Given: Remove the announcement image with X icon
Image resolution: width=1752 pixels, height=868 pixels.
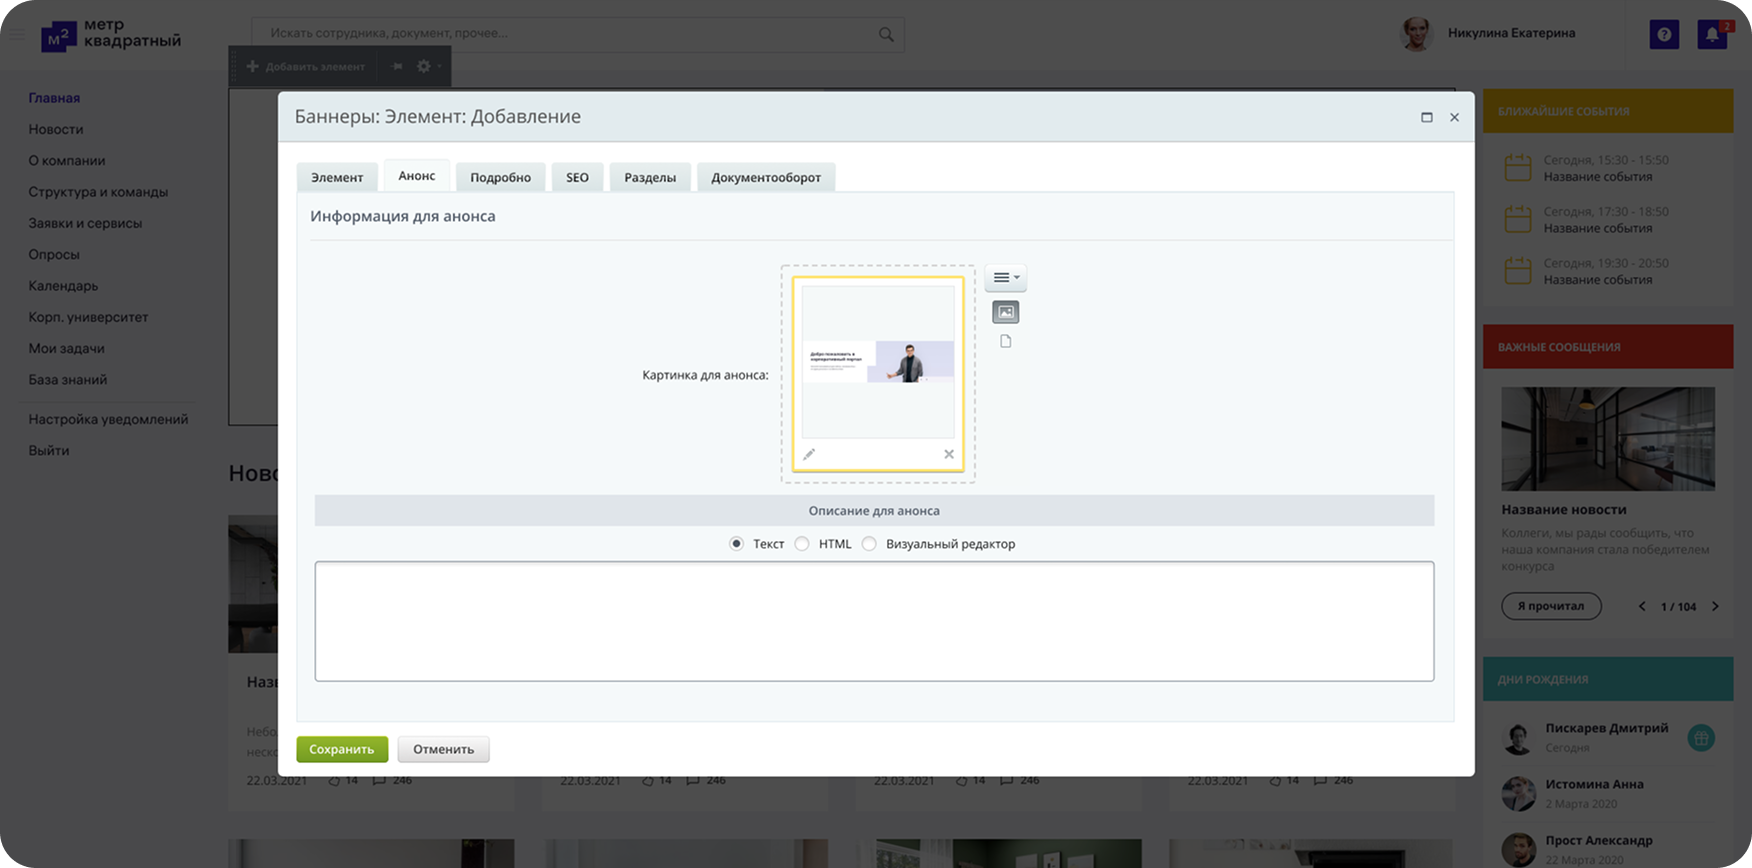Looking at the screenshot, I should pyautogui.click(x=949, y=454).
